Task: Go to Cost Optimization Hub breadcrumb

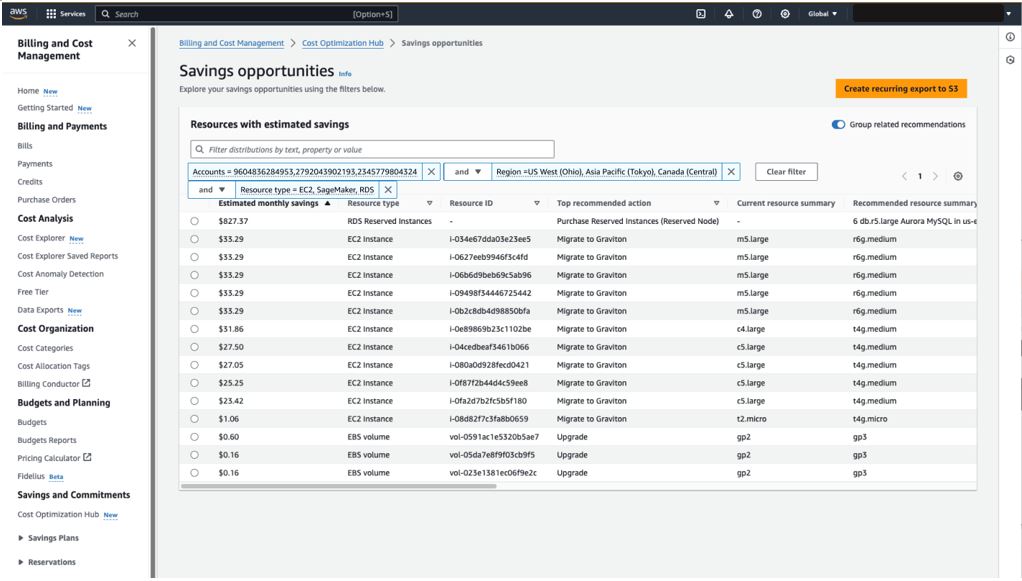Action: (x=343, y=43)
